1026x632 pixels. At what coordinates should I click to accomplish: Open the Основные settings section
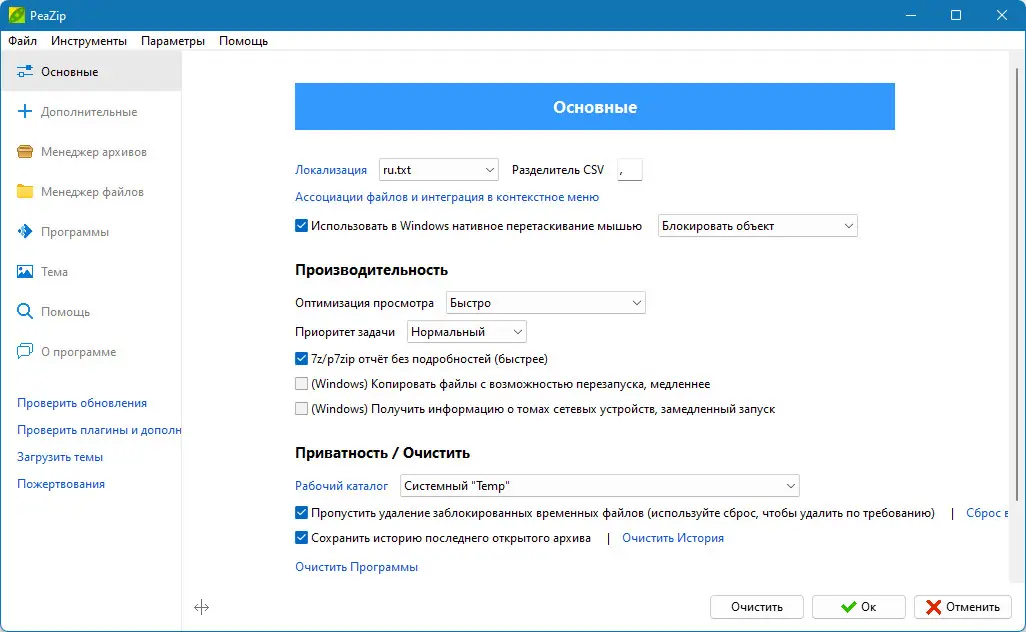click(x=70, y=71)
